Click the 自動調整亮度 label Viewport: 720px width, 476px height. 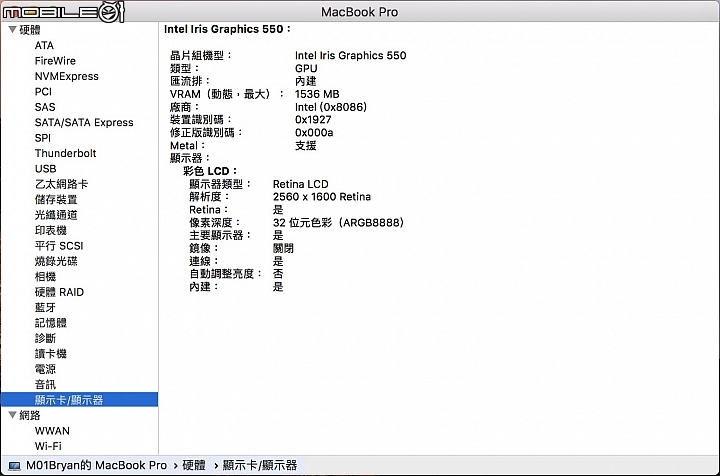(225, 274)
